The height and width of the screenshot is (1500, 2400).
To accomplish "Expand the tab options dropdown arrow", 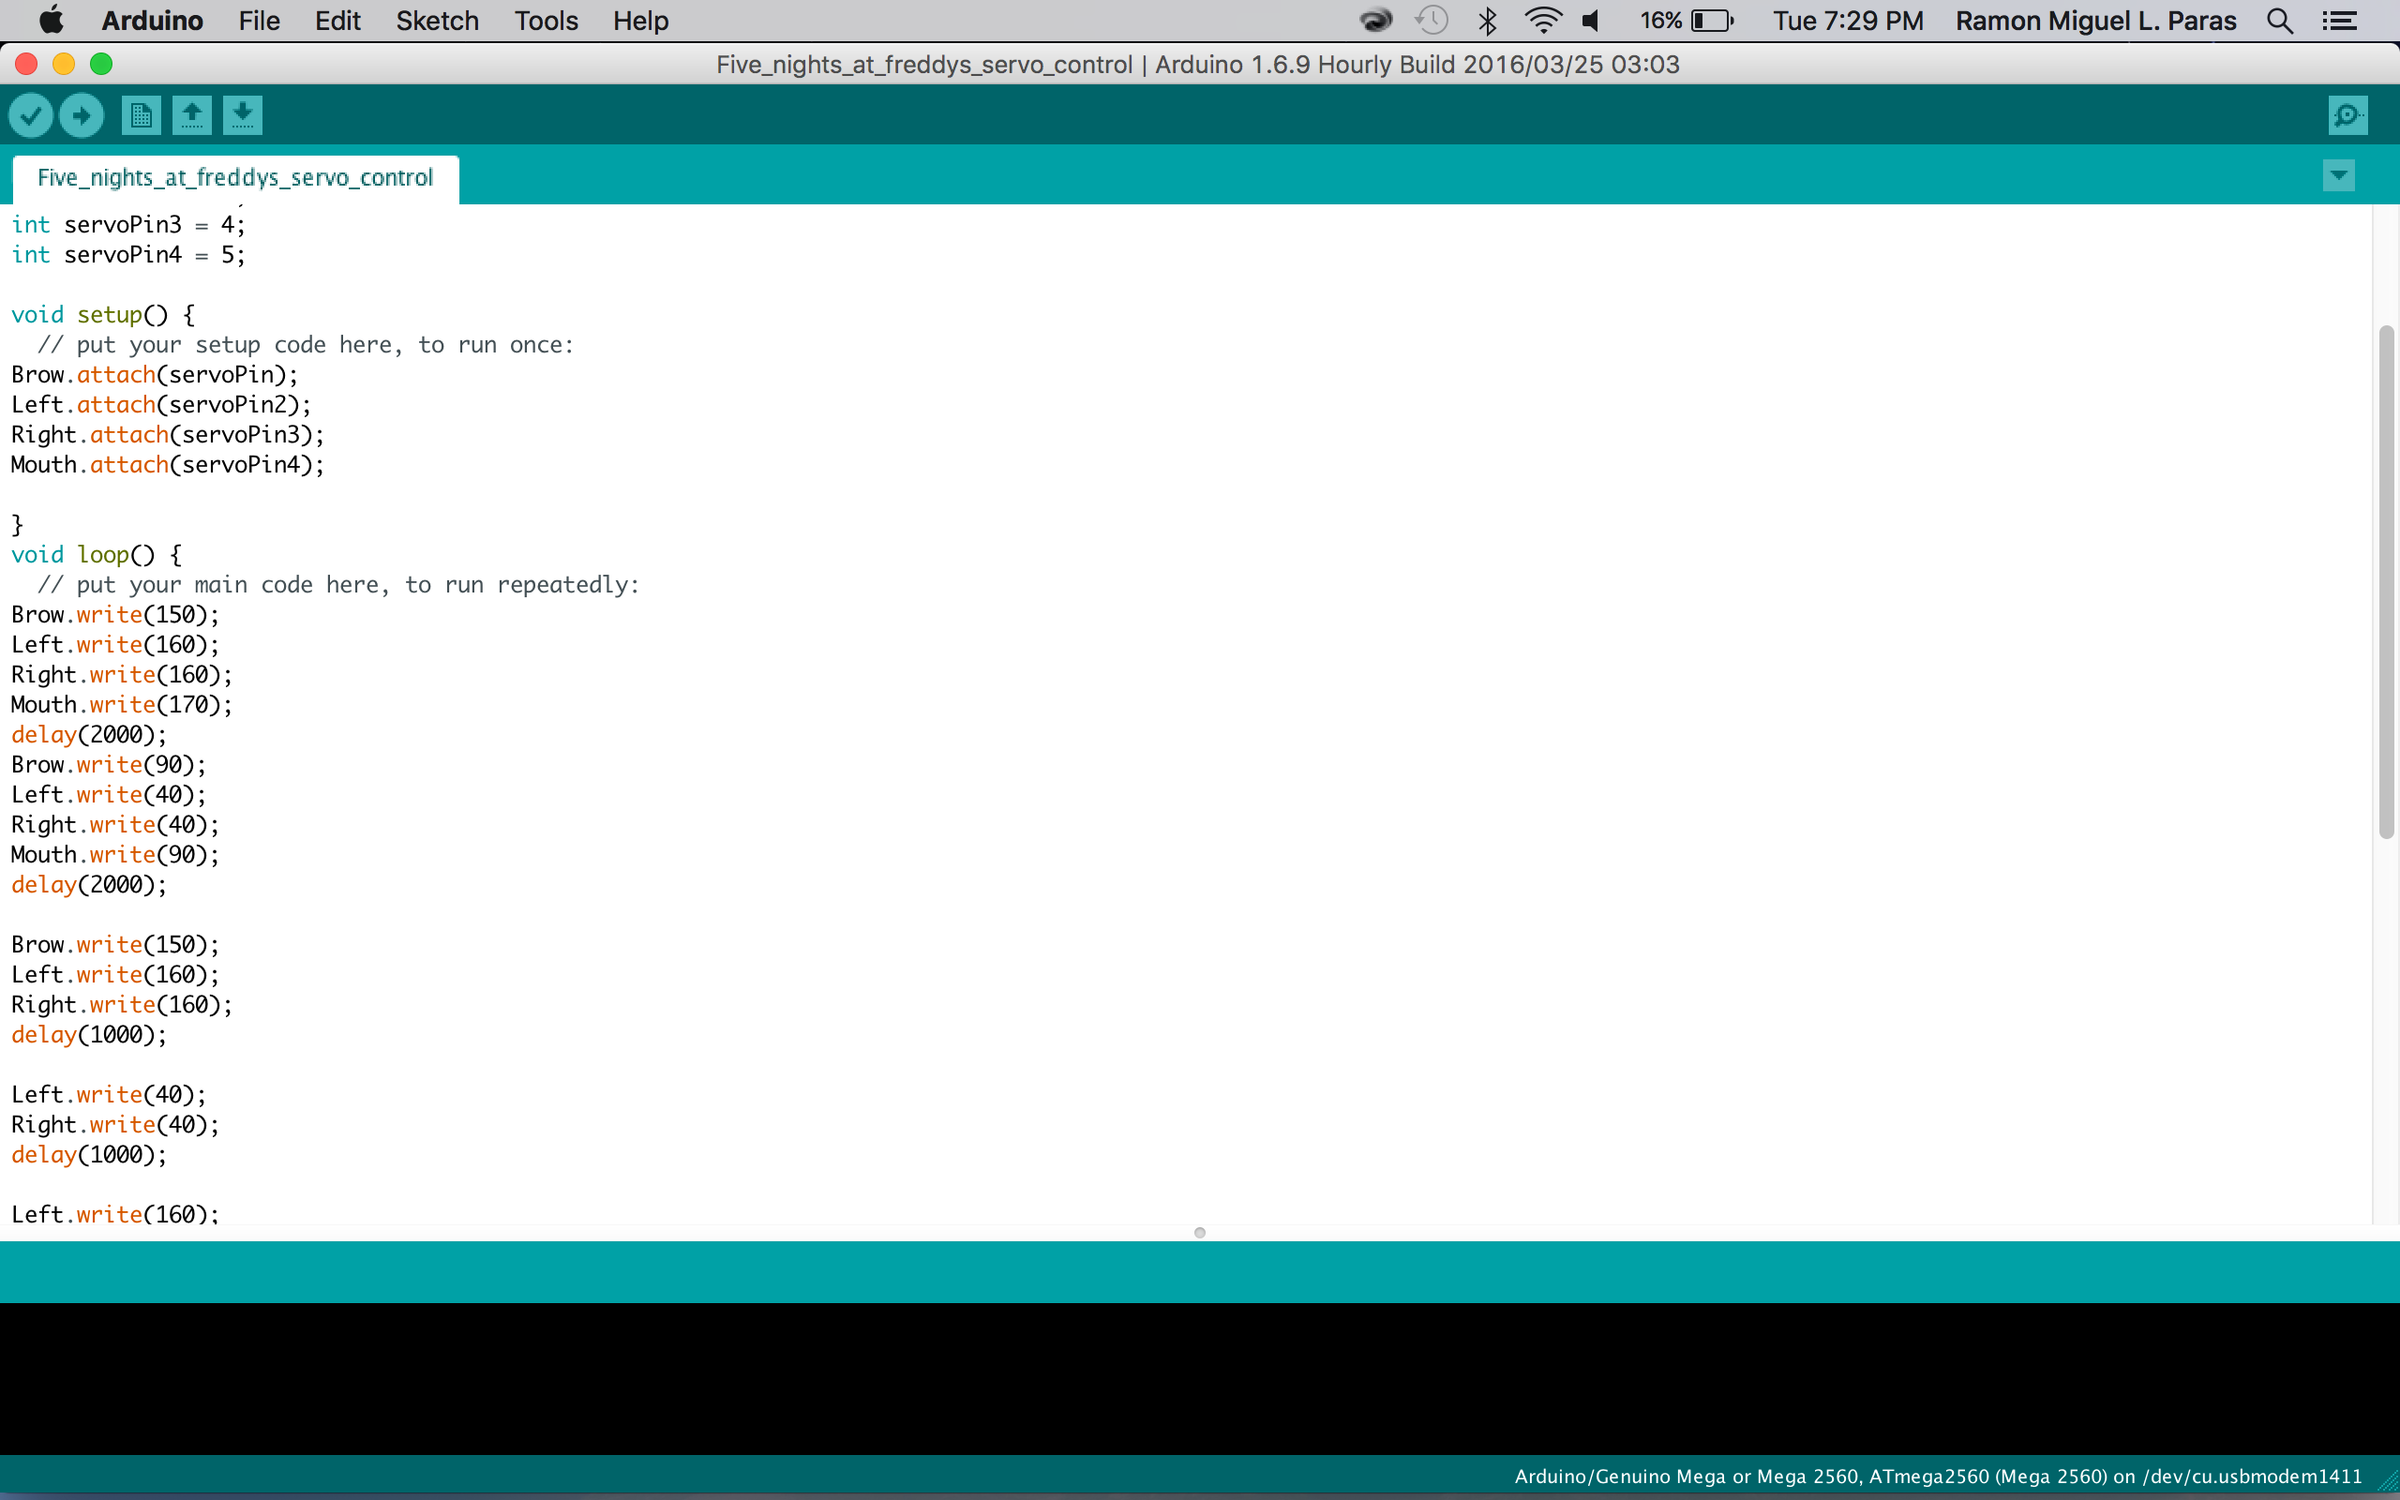I will click(2338, 176).
